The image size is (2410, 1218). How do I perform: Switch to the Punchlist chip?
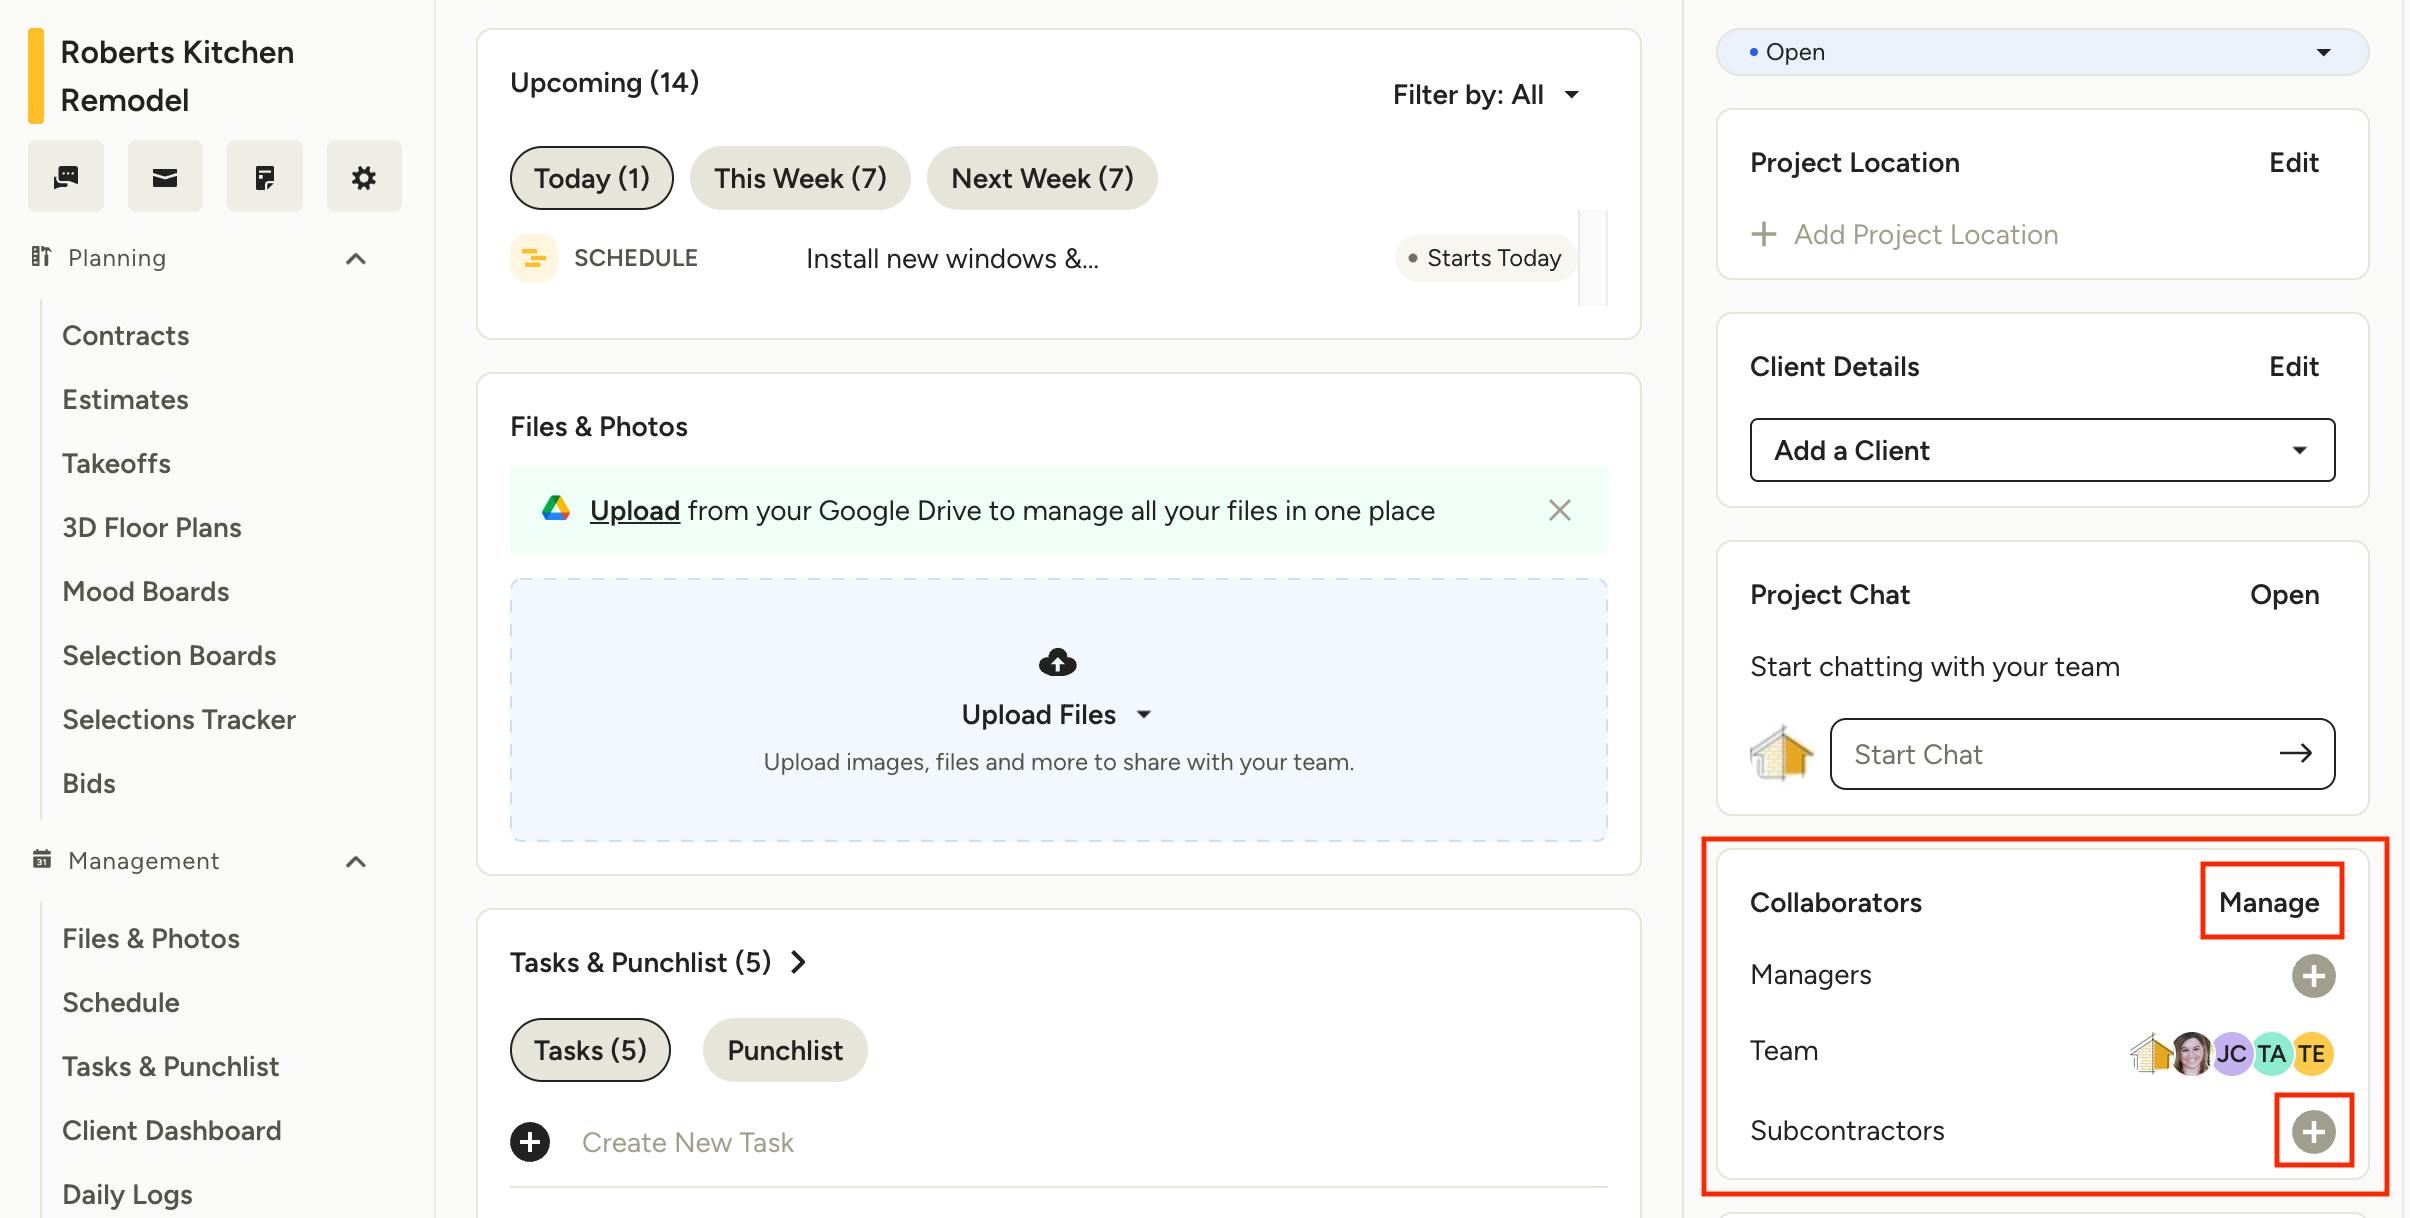(x=784, y=1050)
